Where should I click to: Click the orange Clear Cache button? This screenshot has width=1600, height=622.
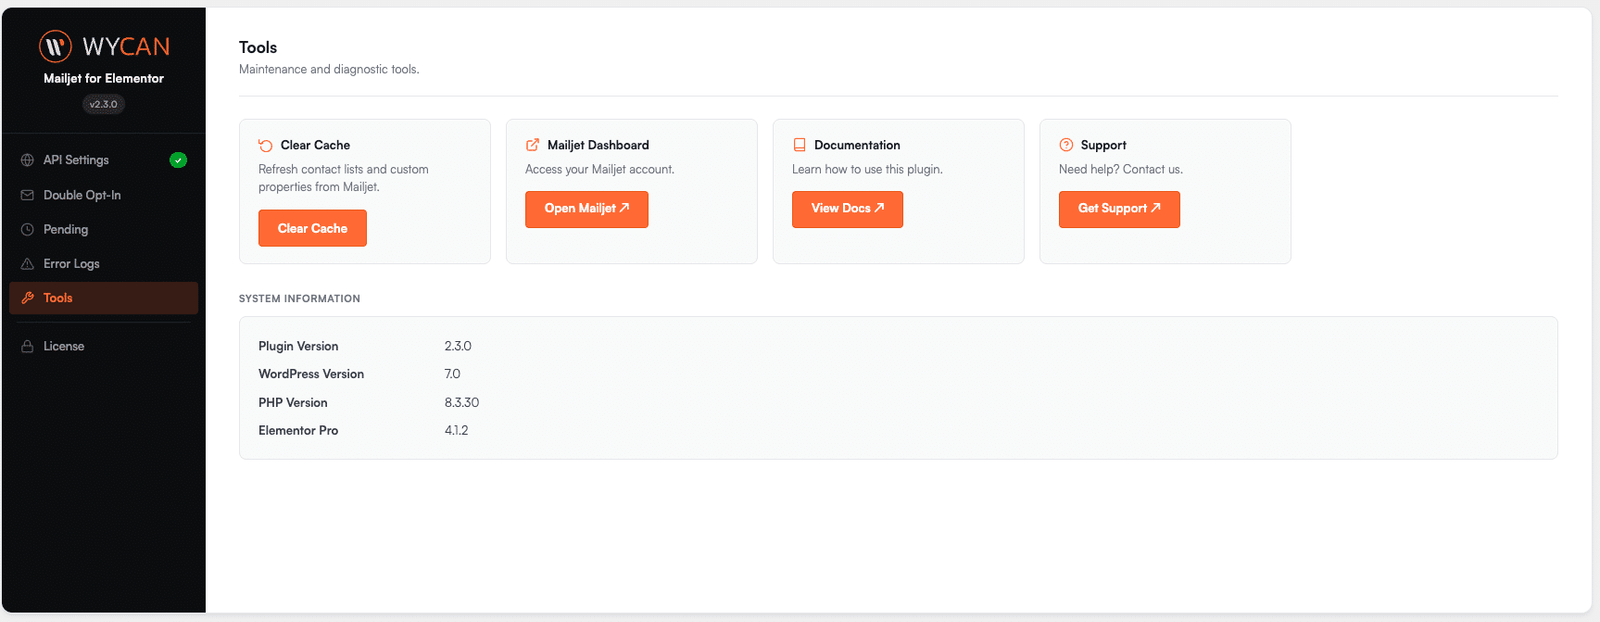coord(312,228)
